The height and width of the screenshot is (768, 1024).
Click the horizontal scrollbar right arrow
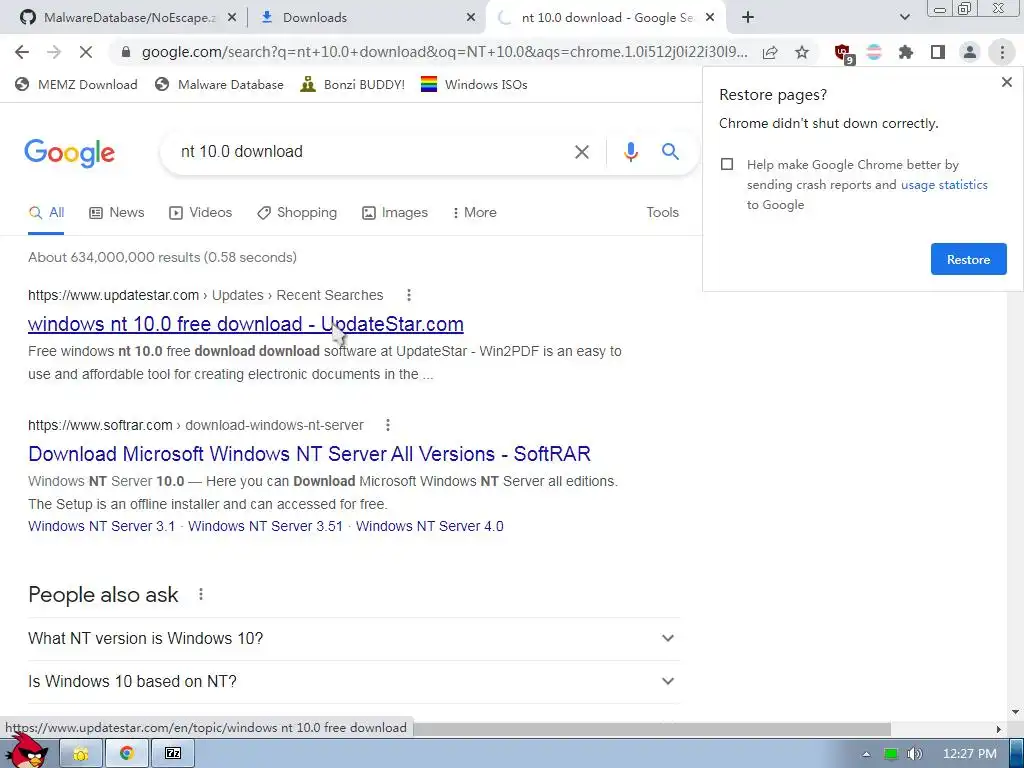click(998, 729)
